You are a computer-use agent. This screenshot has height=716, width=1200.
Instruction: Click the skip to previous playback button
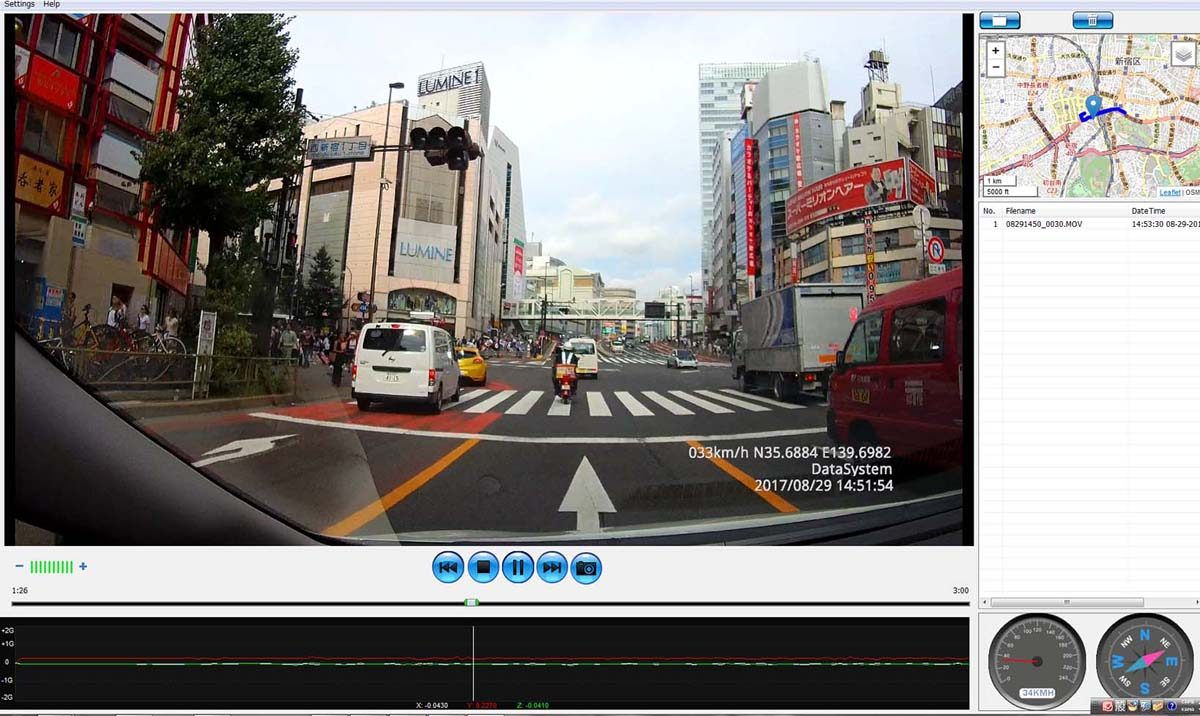pos(448,568)
